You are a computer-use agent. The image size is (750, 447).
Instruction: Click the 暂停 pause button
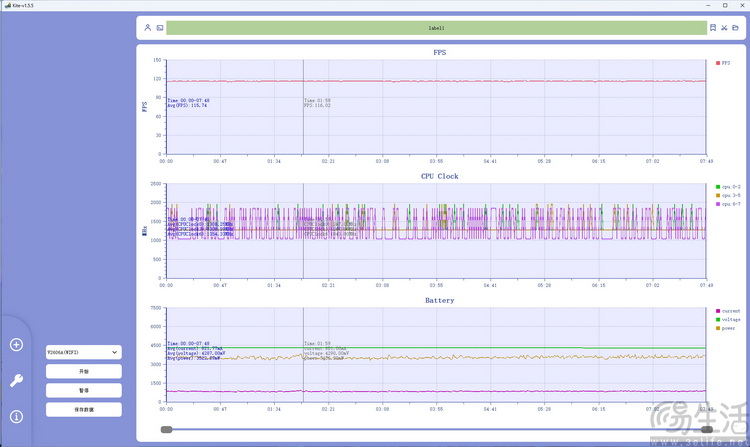pos(84,391)
